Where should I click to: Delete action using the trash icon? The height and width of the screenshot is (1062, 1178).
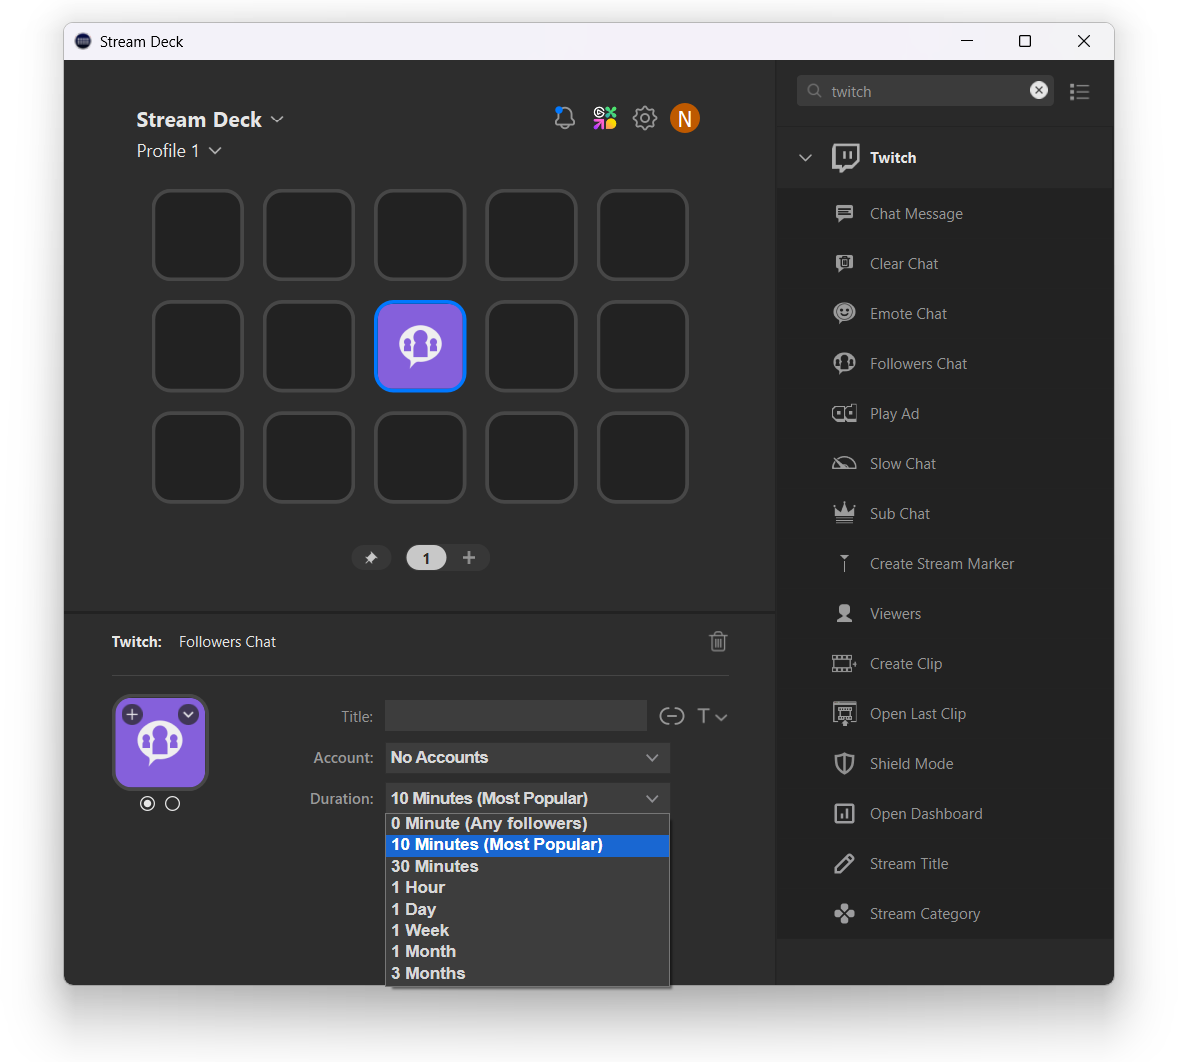[718, 642]
